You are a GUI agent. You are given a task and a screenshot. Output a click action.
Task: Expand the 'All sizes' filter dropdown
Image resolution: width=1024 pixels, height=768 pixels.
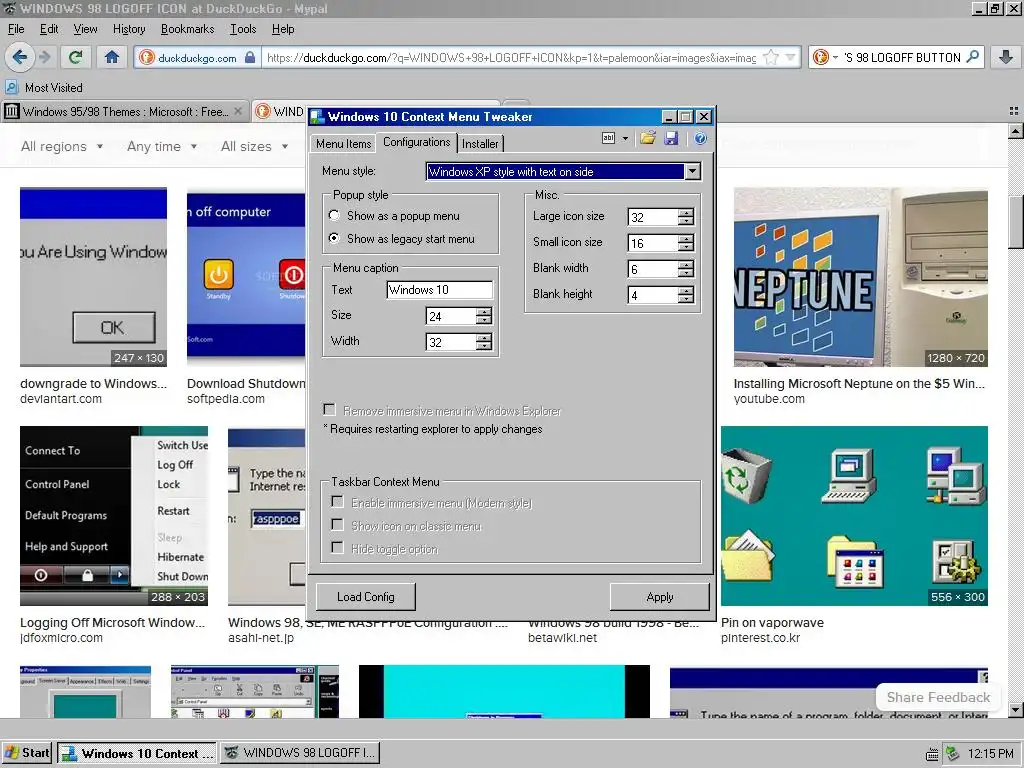[x=255, y=146]
